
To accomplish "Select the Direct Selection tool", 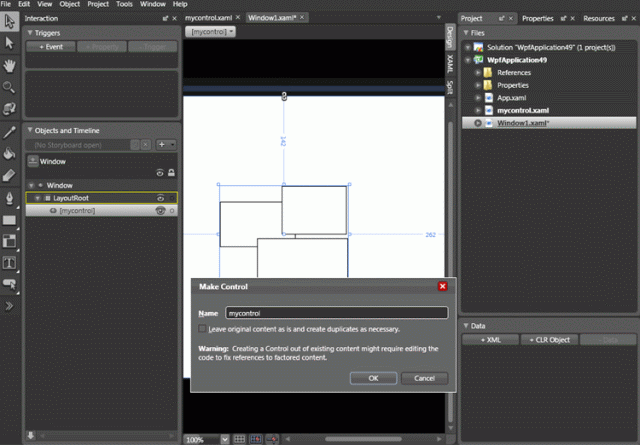I will [x=9, y=42].
